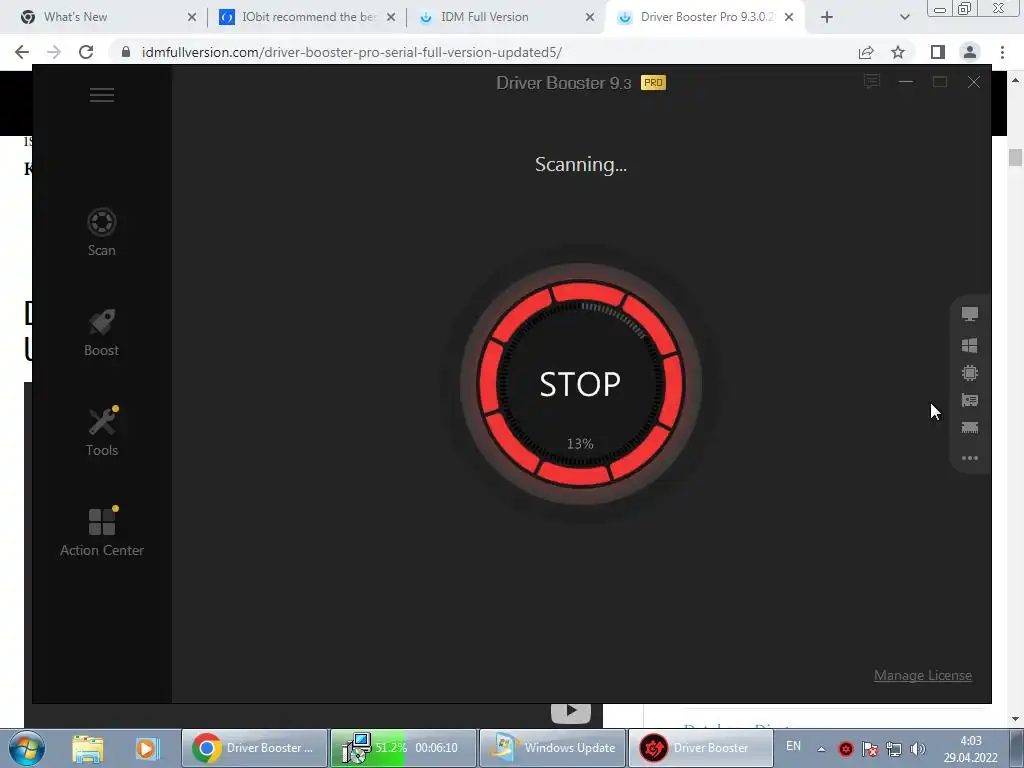This screenshot has height=768, width=1024.
Task: Open the Boost rocket section
Action: click(x=101, y=332)
